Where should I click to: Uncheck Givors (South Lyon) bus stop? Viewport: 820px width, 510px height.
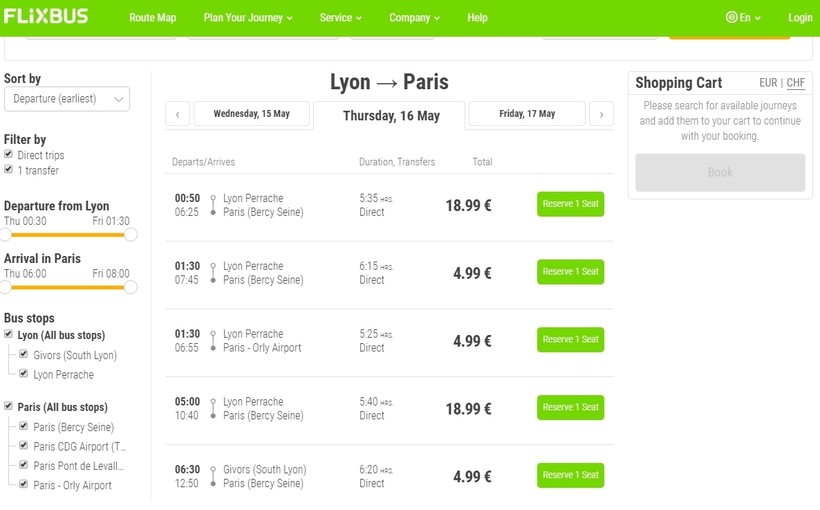(24, 355)
